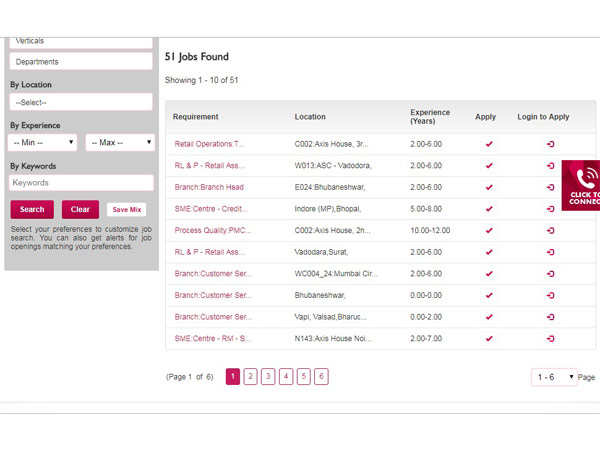Select current results page 1
Image resolution: width=600 pixels, height=450 pixels.
233,377
